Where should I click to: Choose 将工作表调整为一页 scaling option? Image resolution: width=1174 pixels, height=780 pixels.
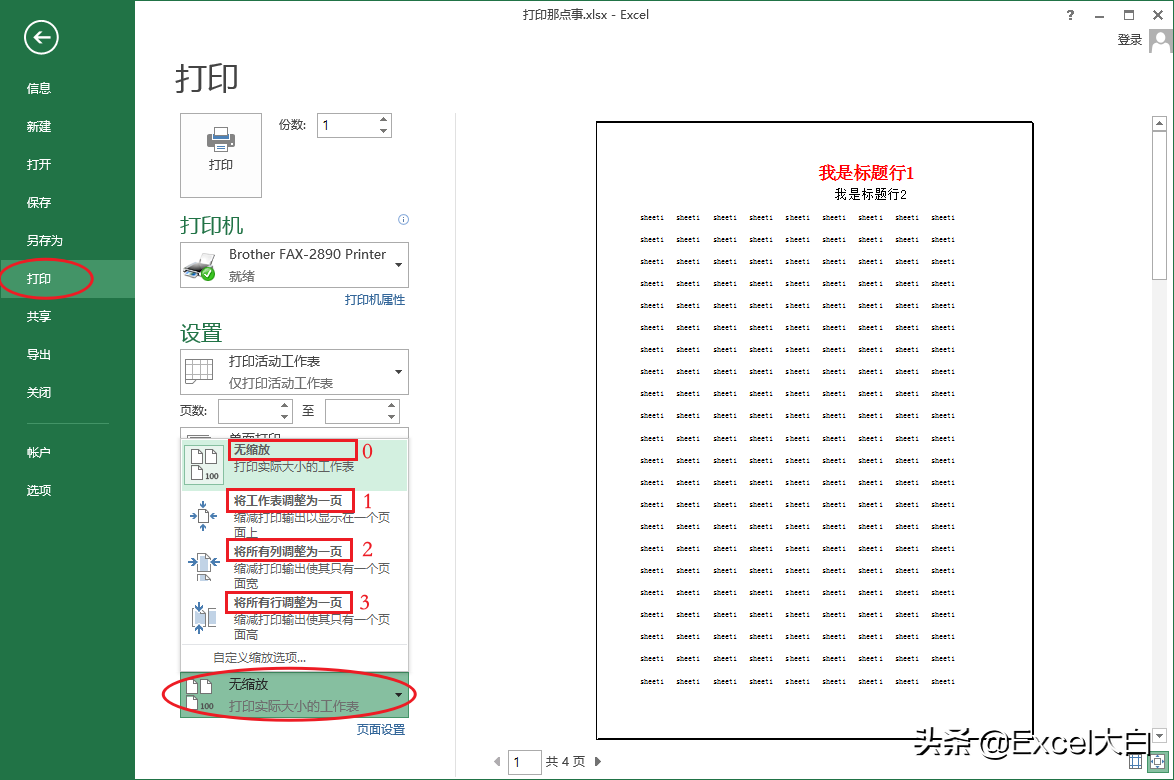click(x=295, y=516)
